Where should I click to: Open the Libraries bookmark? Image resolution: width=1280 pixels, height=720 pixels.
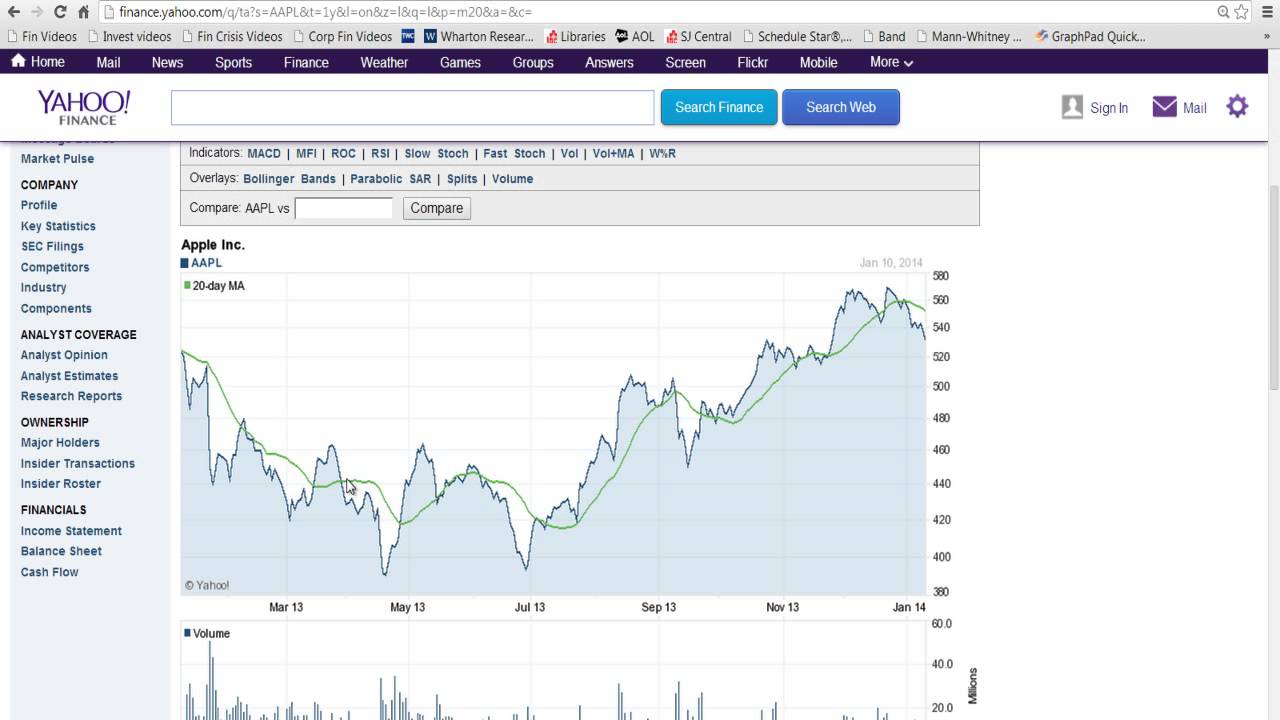pos(575,36)
